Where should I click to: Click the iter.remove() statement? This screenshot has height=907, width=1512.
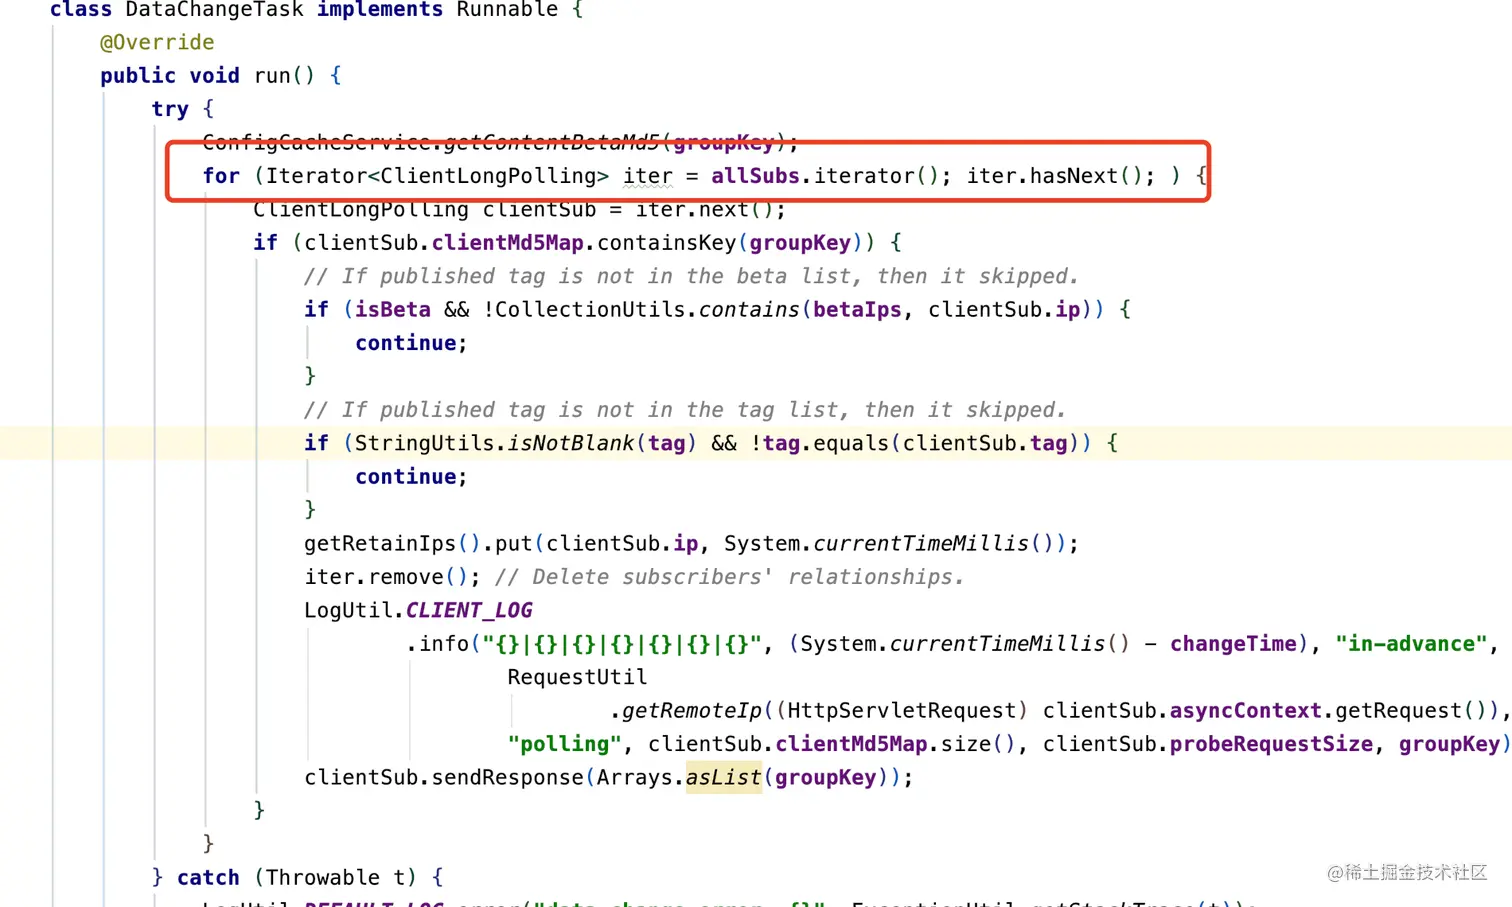pos(383,576)
